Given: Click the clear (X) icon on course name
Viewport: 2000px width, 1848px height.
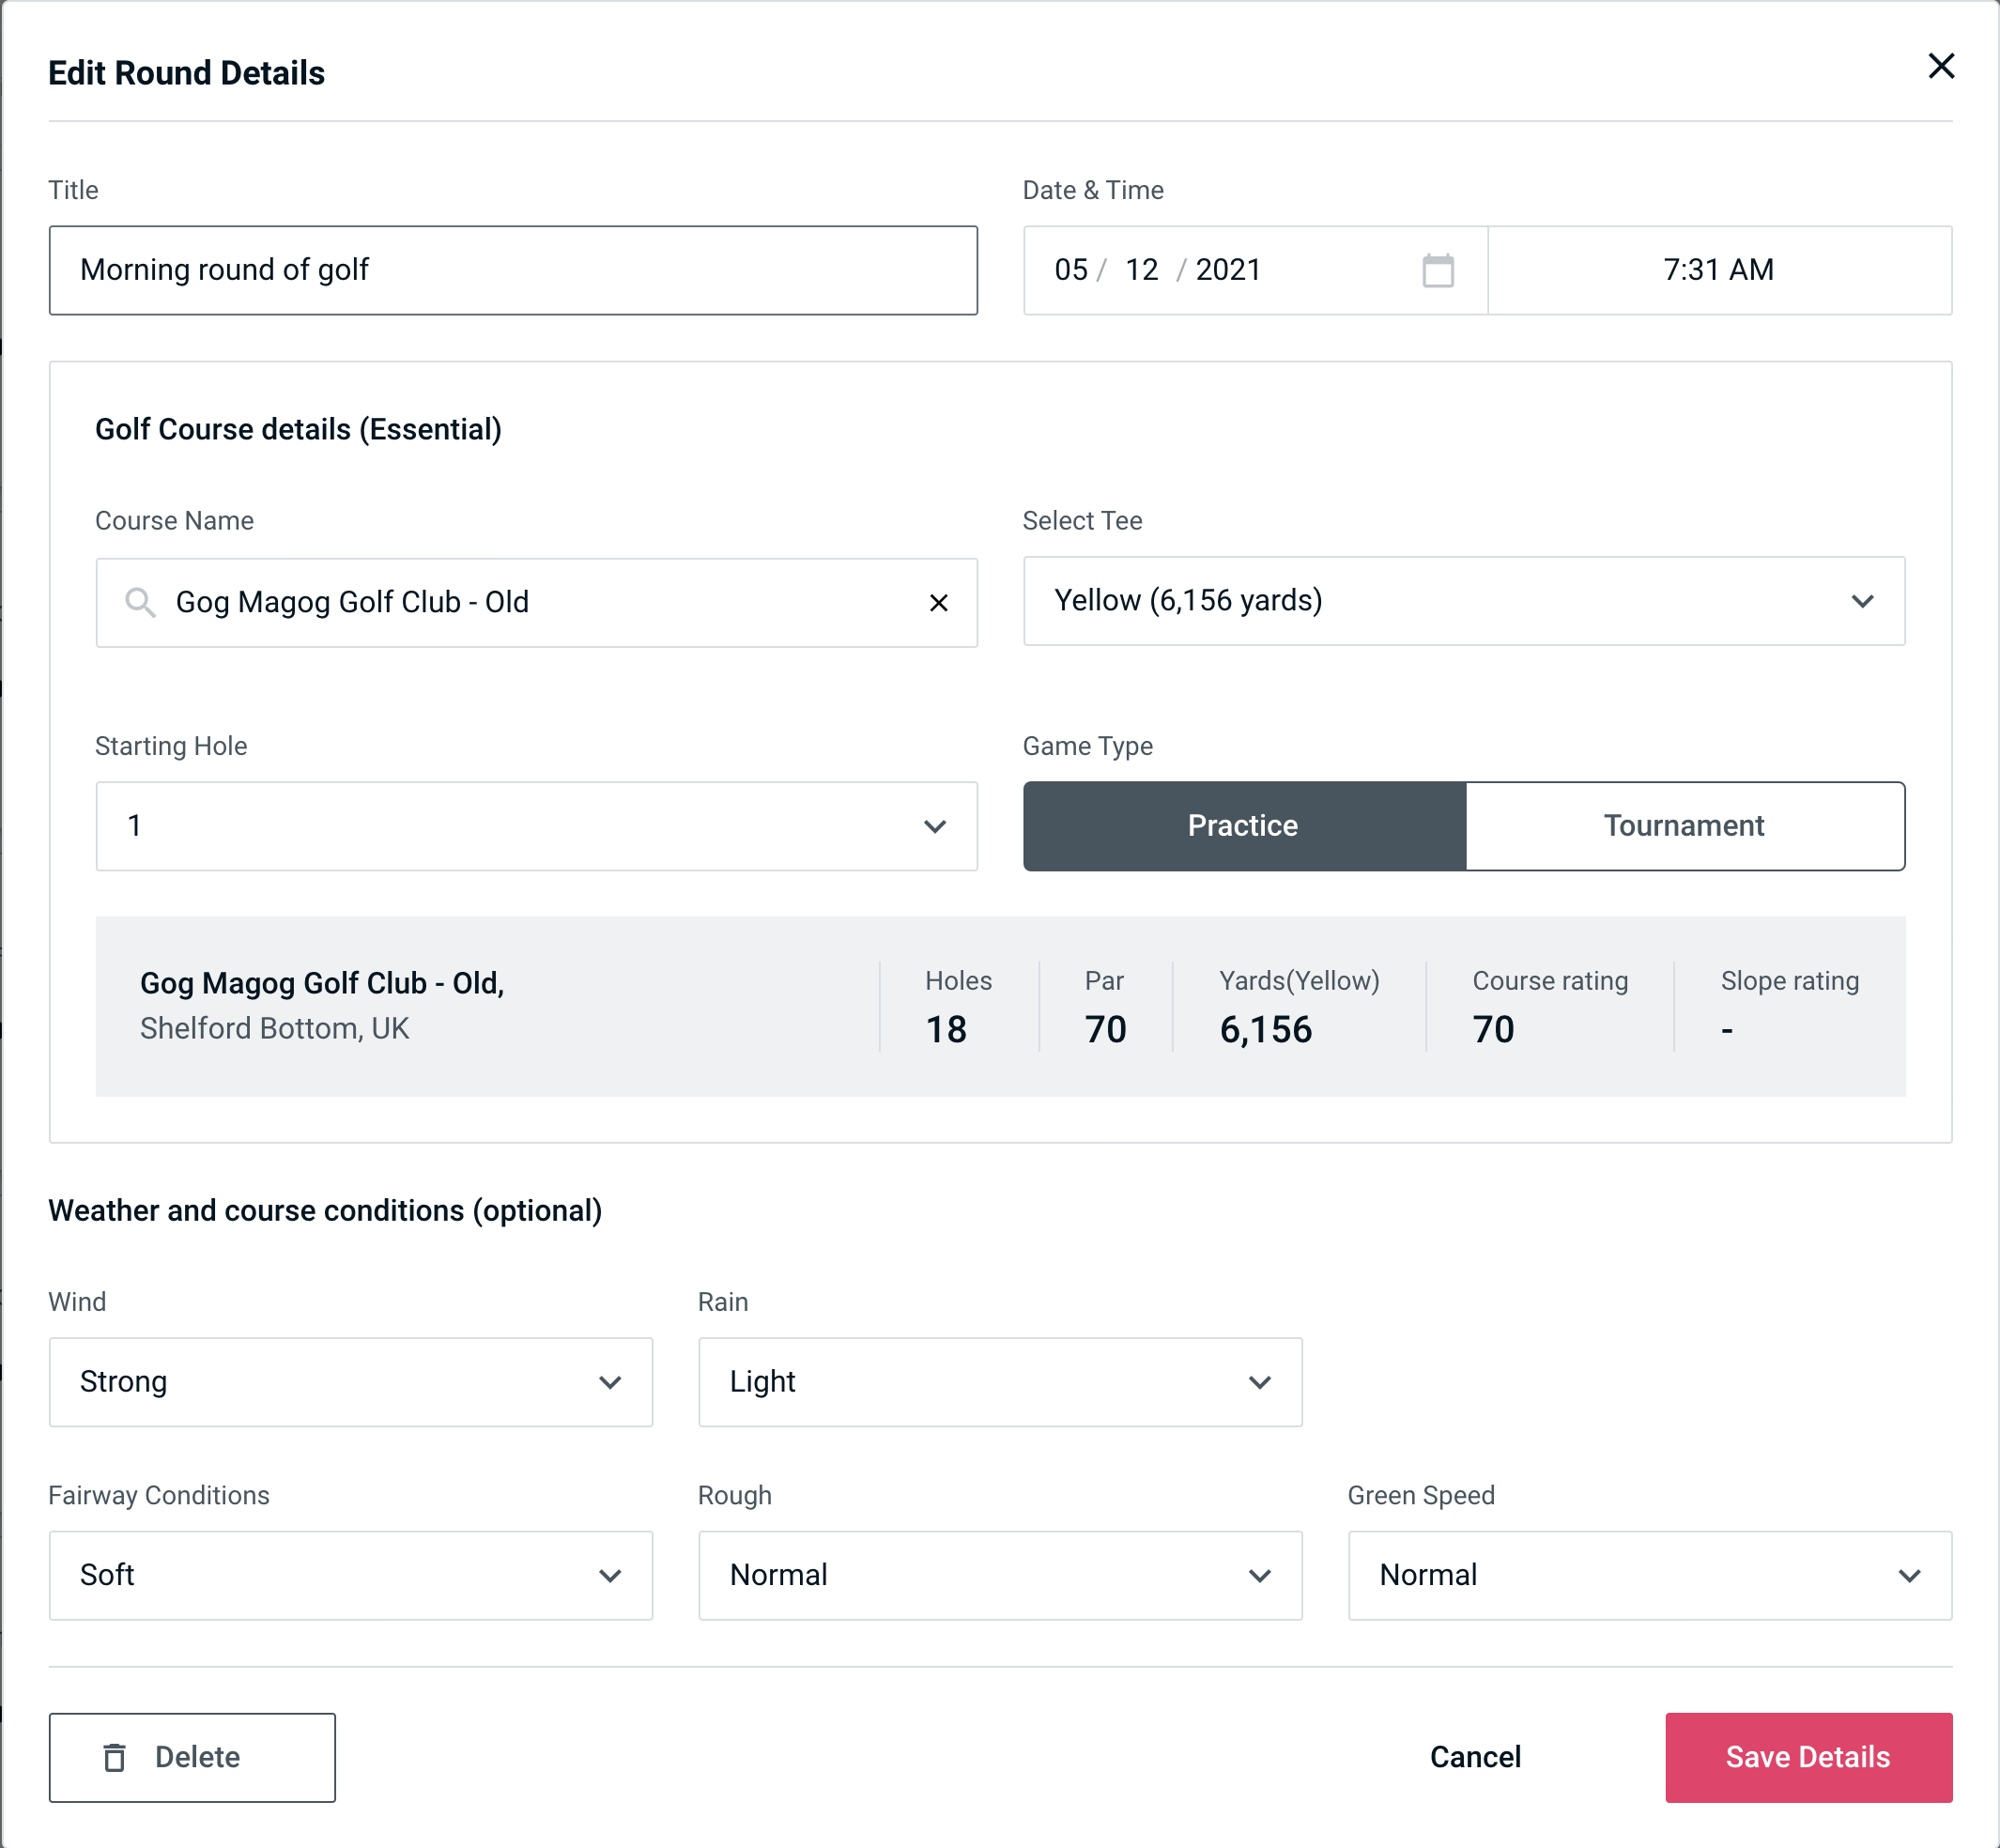Looking at the screenshot, I should pyautogui.click(x=939, y=603).
